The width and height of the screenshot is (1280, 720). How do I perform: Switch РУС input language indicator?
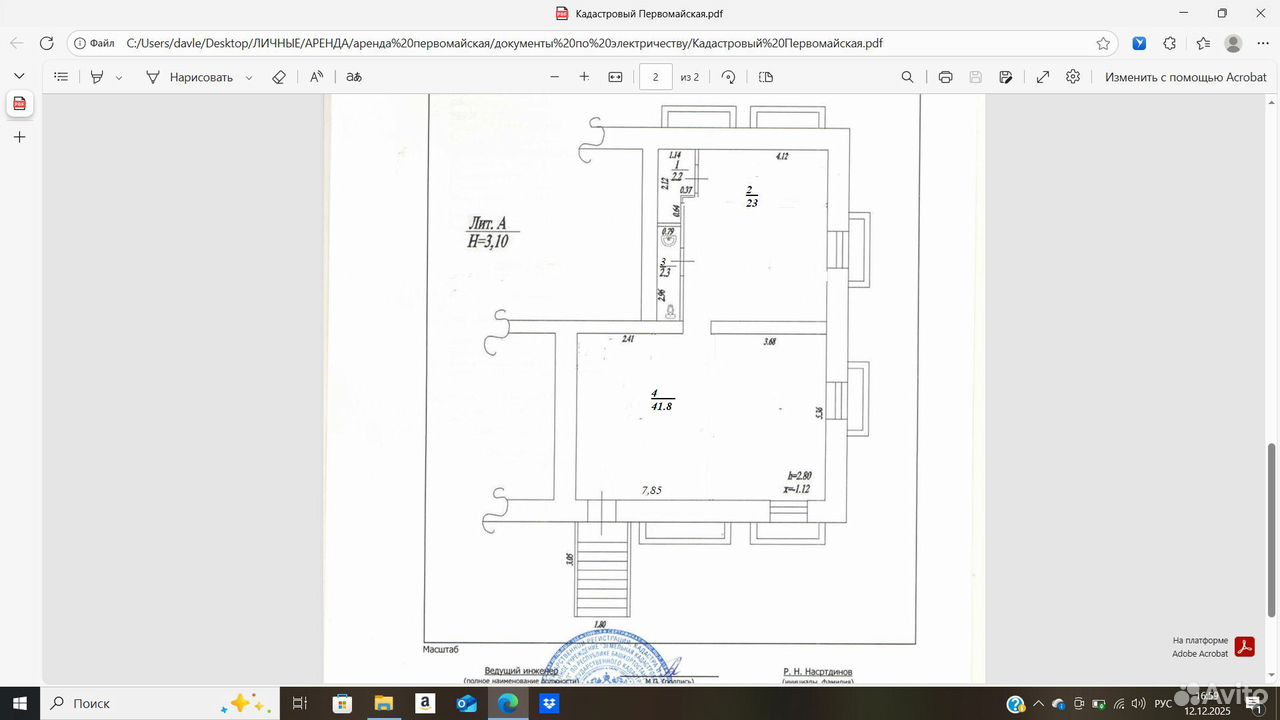point(1164,703)
